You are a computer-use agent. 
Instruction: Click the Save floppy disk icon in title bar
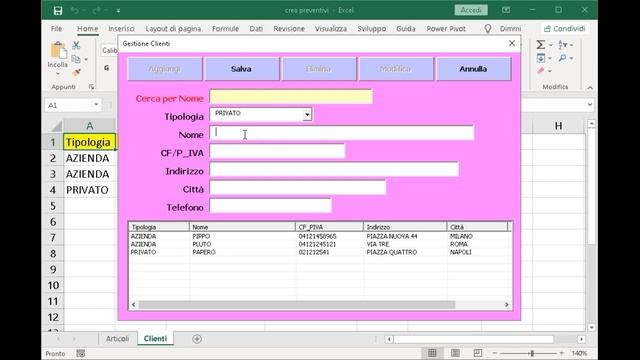point(58,11)
